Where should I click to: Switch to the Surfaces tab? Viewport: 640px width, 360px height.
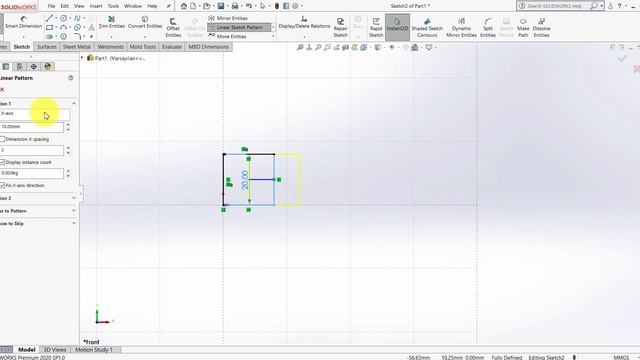pos(47,47)
